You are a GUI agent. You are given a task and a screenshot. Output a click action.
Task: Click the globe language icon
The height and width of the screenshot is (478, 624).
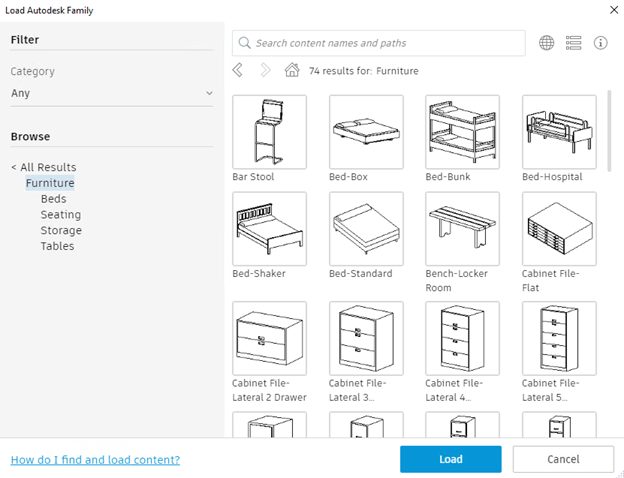click(546, 43)
